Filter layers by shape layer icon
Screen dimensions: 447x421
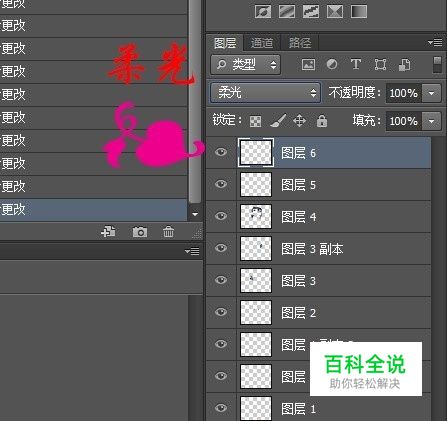pos(380,64)
